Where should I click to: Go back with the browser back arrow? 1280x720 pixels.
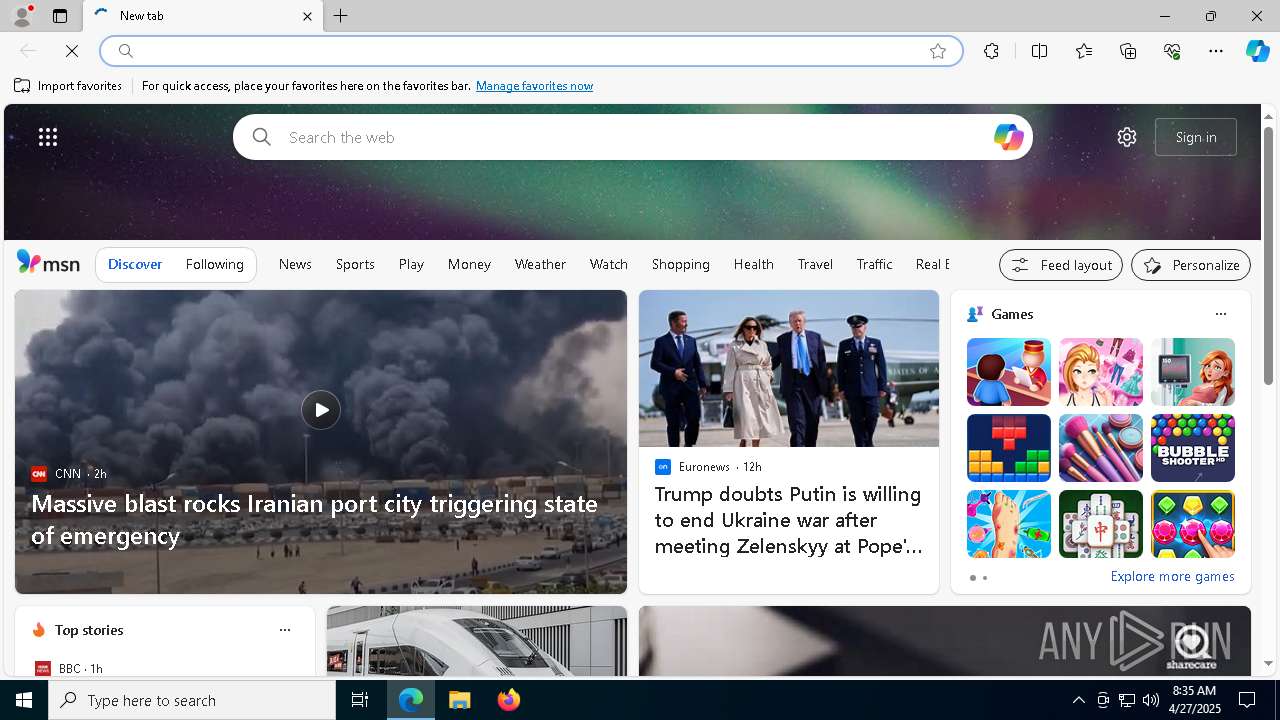click(x=28, y=51)
